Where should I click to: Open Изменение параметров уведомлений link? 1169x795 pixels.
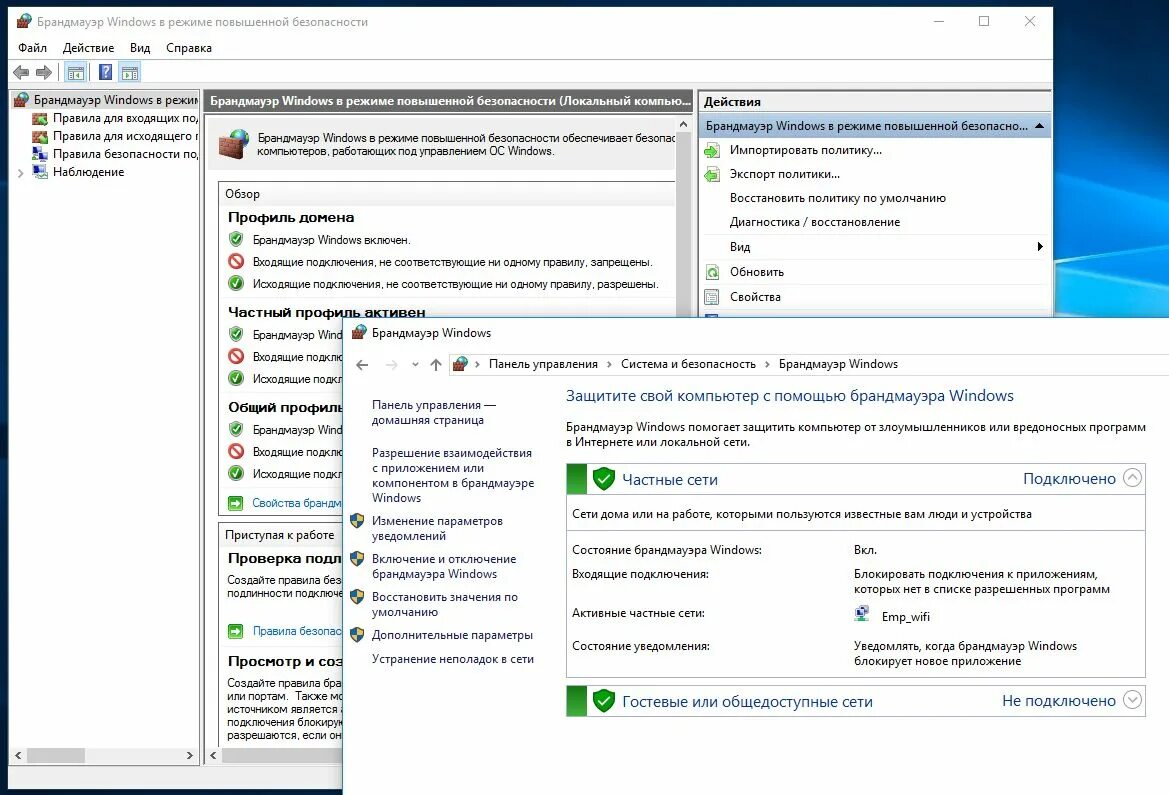(x=437, y=528)
